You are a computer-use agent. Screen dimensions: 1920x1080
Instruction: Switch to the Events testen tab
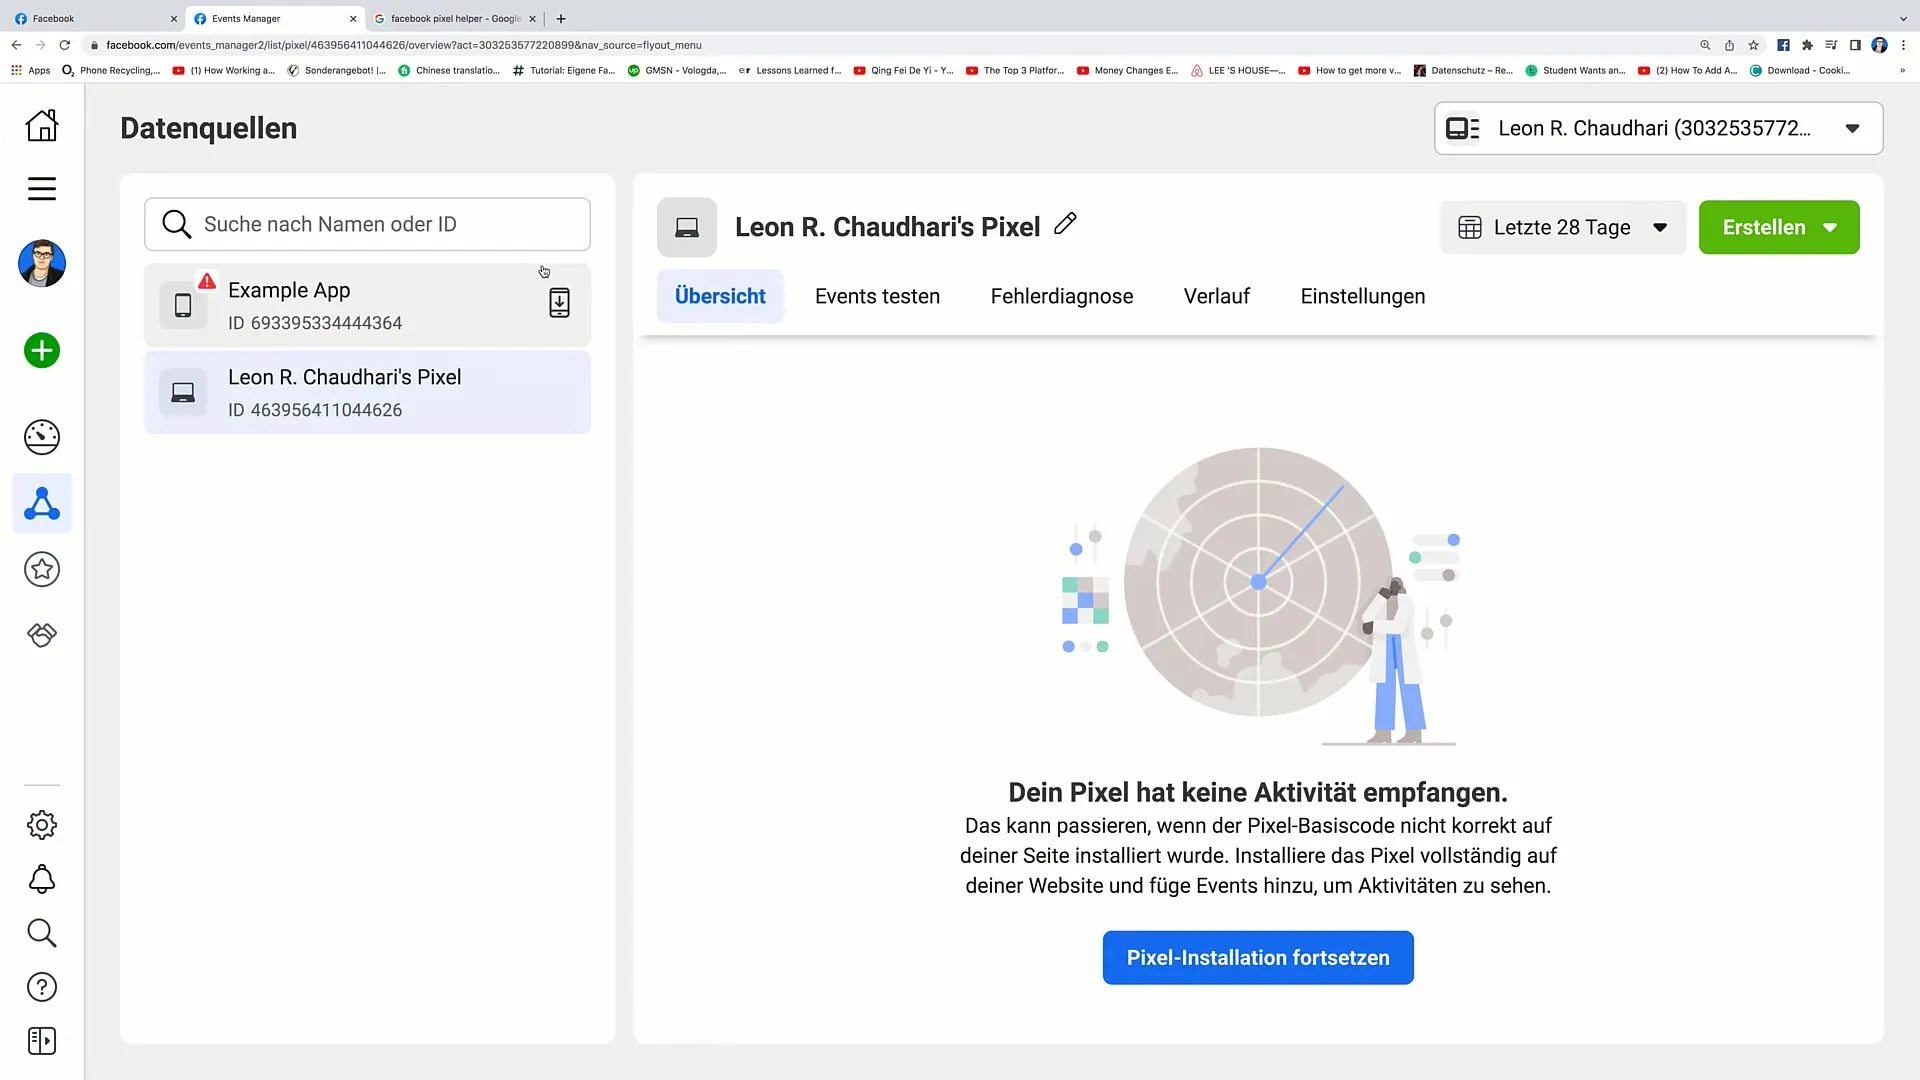coord(877,295)
